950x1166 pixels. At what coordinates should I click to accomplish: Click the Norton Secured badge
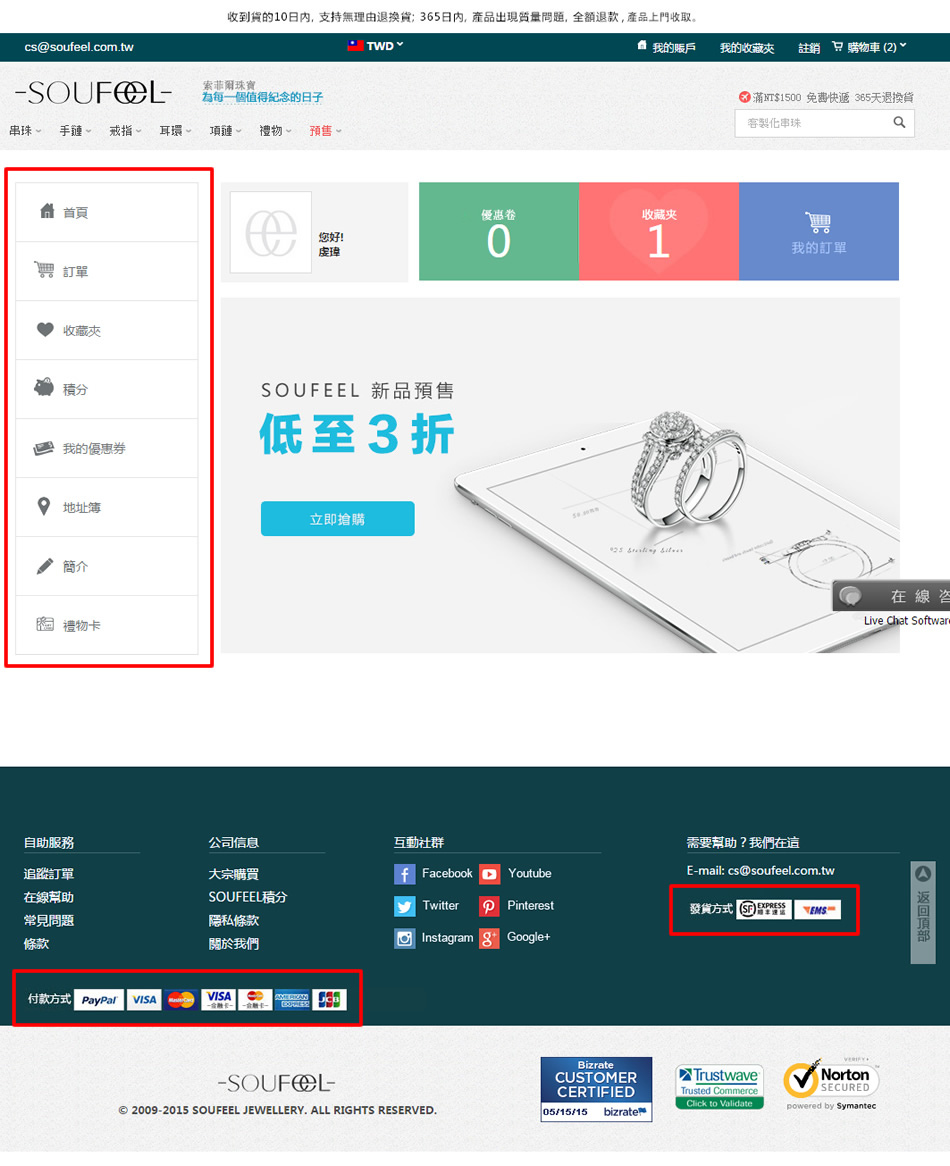pos(831,1083)
